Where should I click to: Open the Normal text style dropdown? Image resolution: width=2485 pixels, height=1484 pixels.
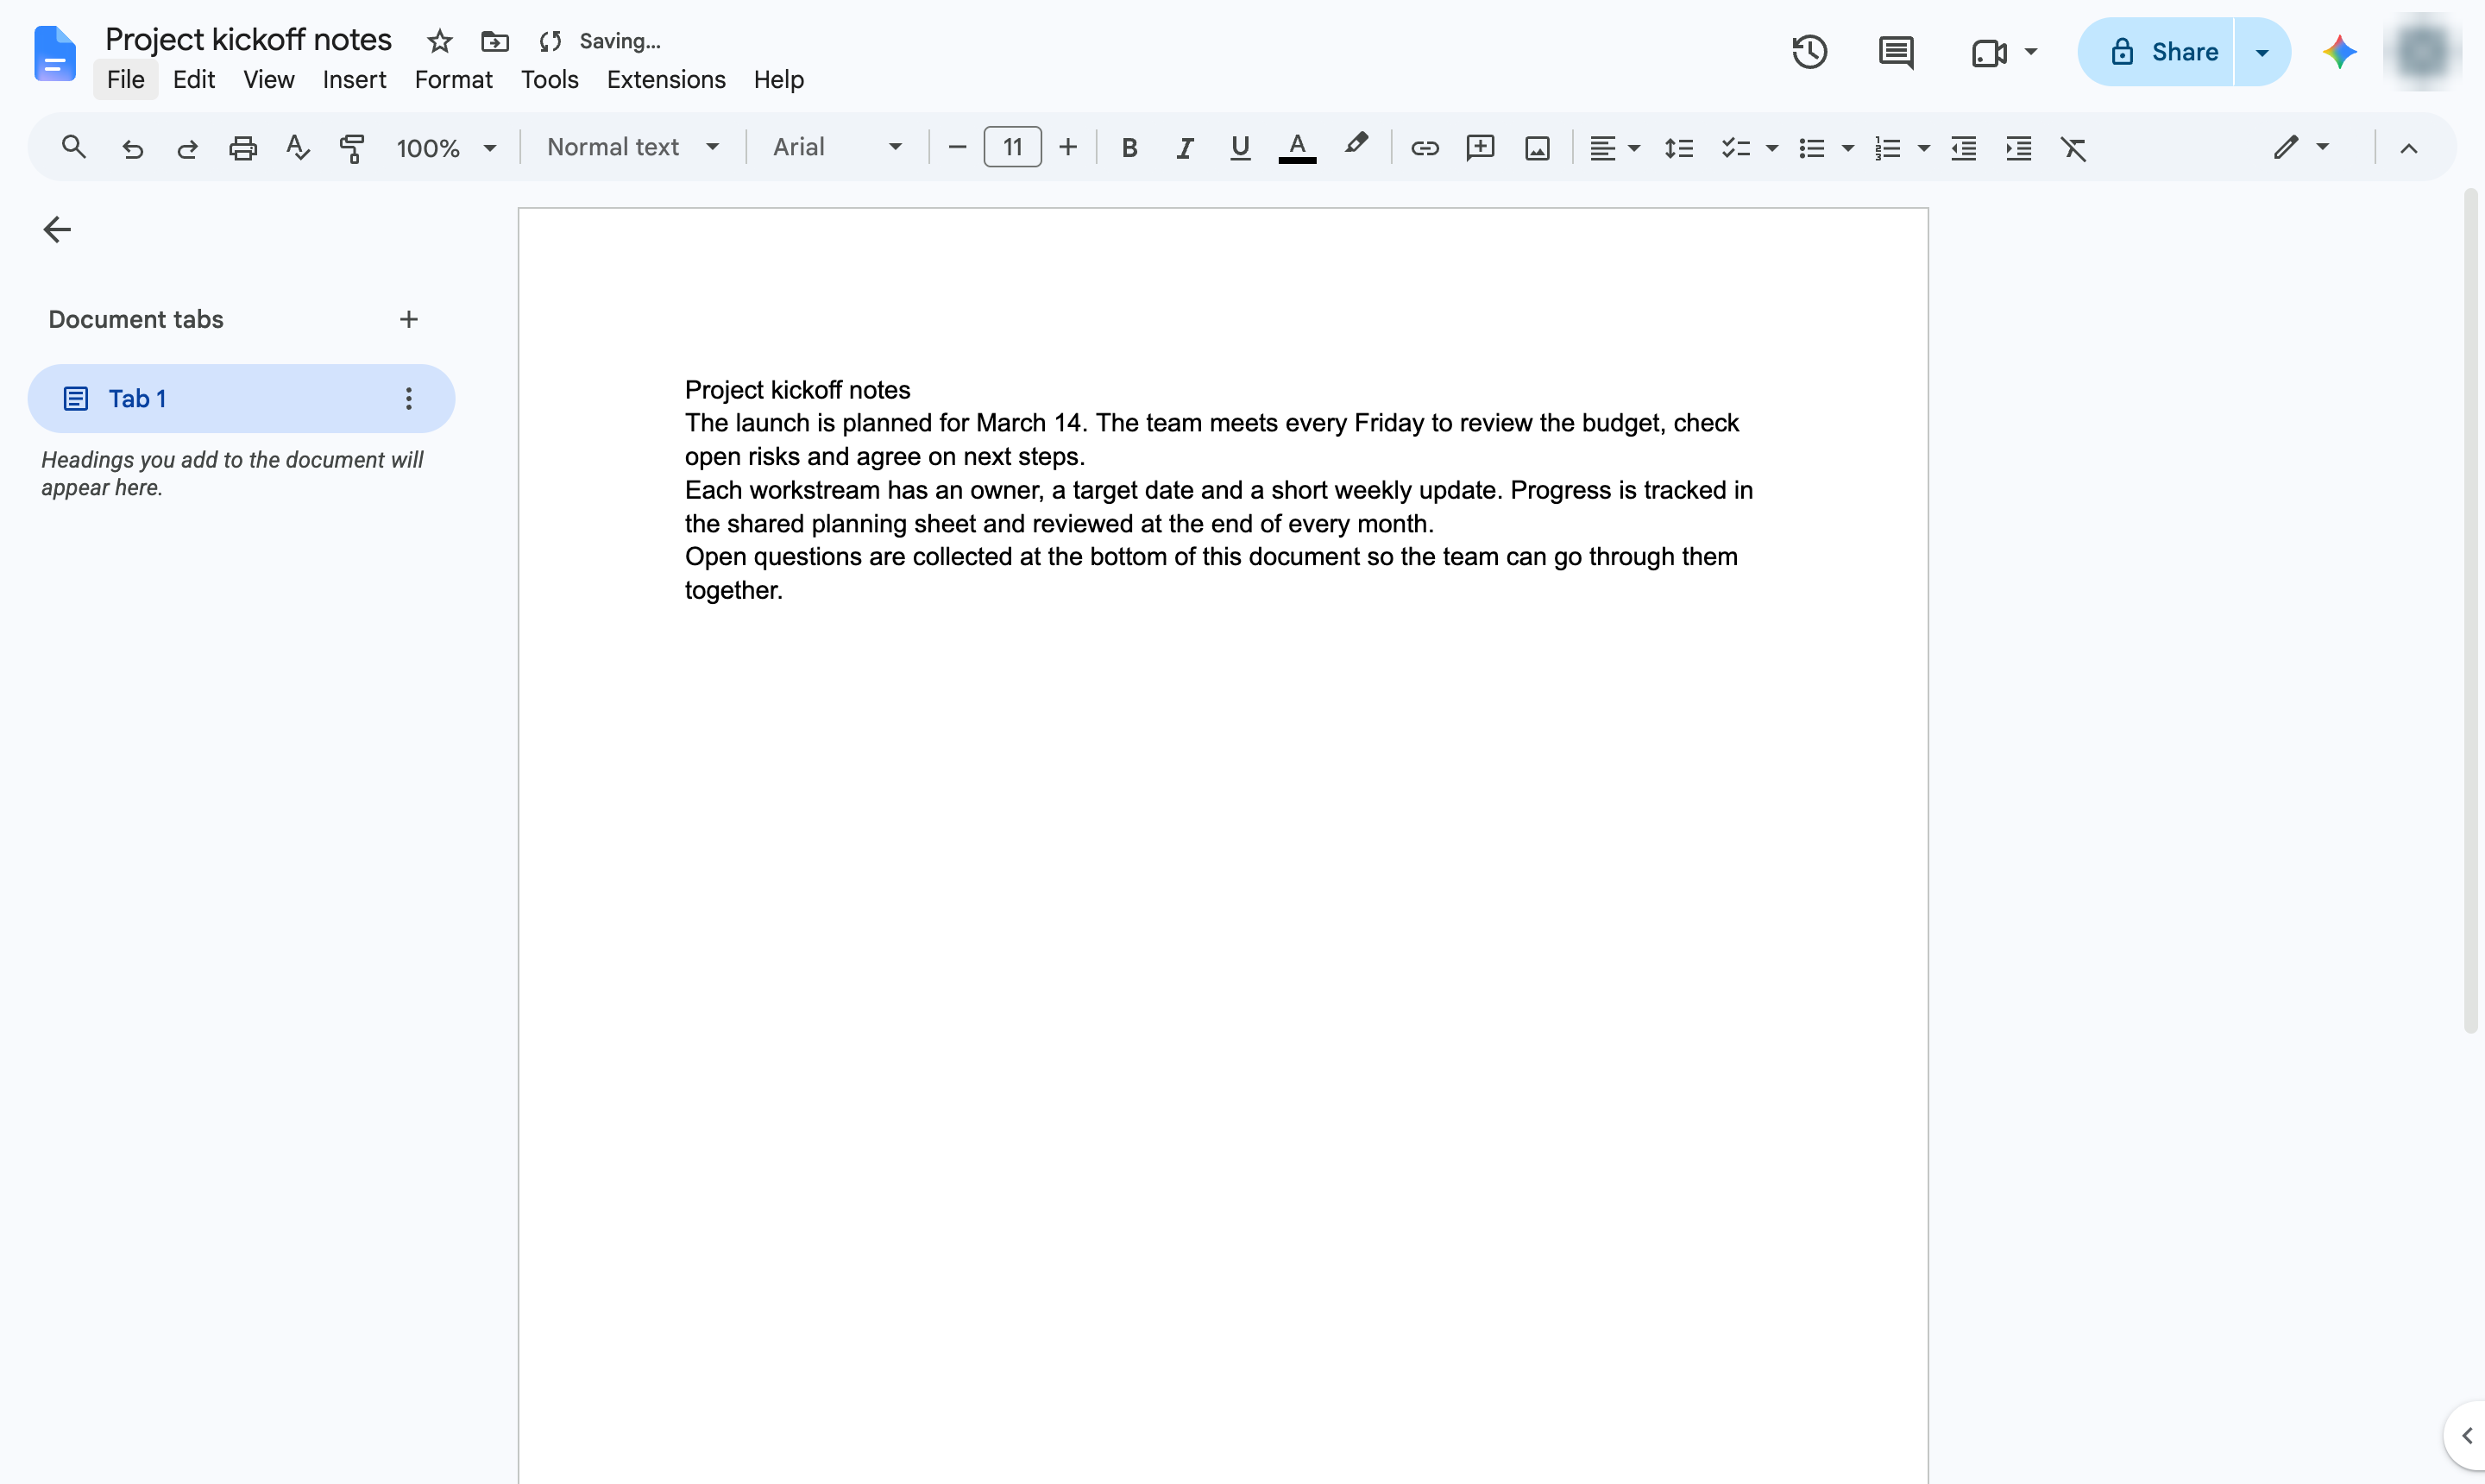tap(633, 148)
